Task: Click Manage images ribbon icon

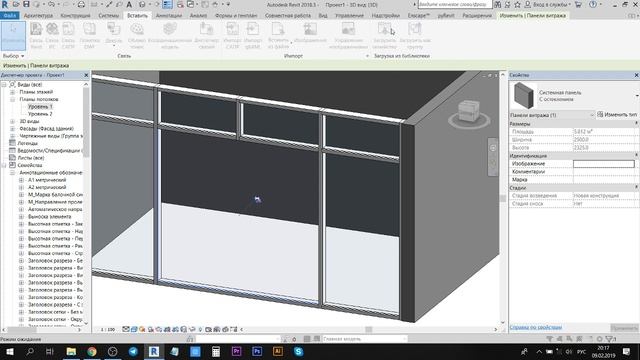Action: tap(348, 36)
